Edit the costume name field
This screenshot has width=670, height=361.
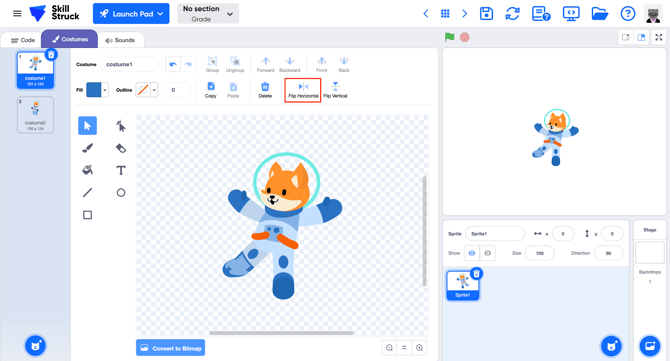pos(130,65)
